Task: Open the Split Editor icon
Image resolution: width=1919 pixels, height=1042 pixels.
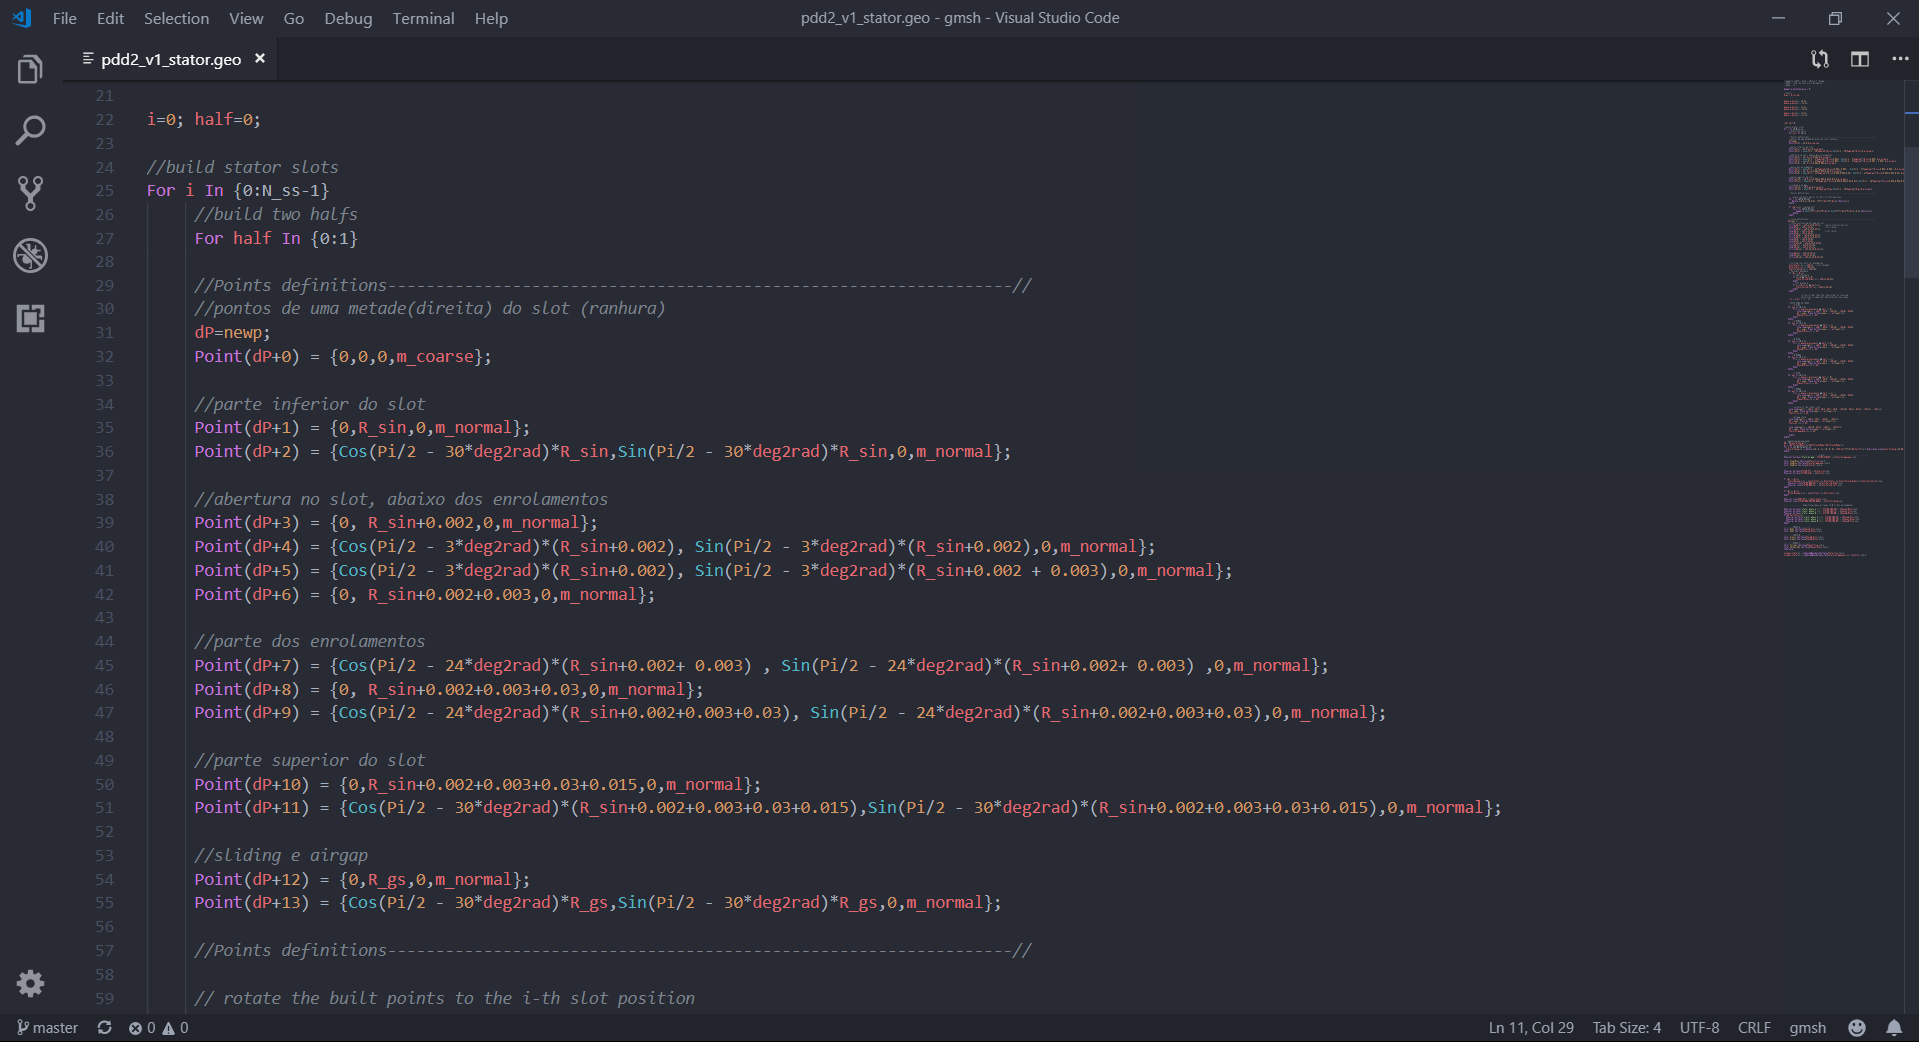Action: point(1859,59)
